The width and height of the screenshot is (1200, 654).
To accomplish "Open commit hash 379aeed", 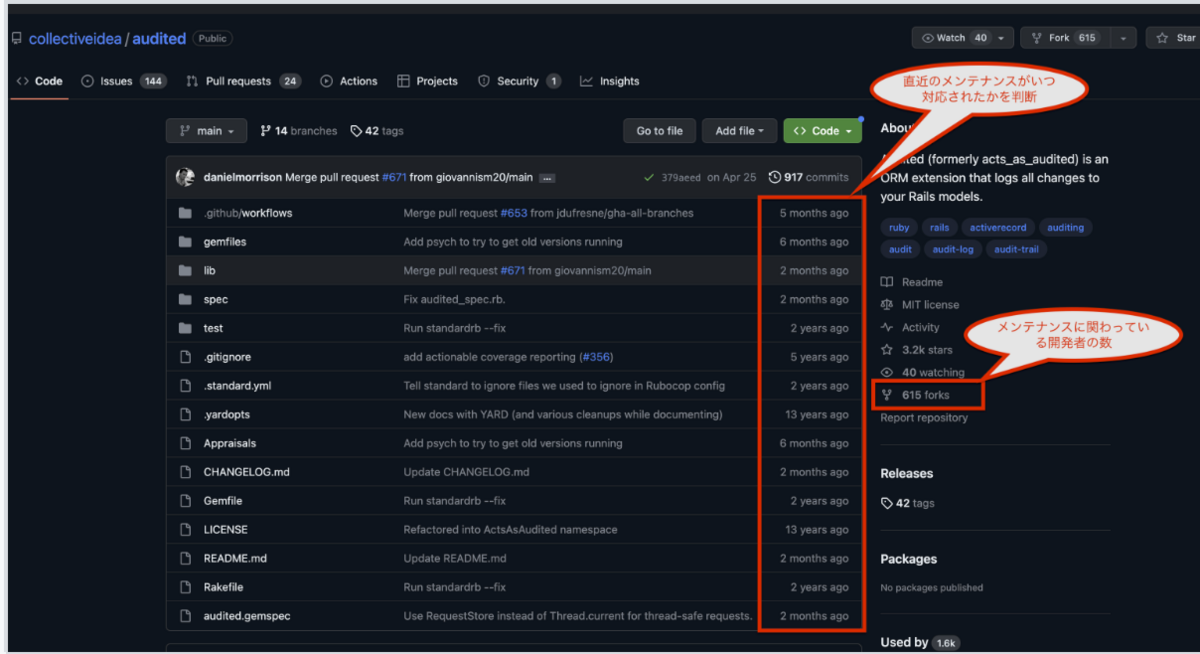I will pos(680,177).
